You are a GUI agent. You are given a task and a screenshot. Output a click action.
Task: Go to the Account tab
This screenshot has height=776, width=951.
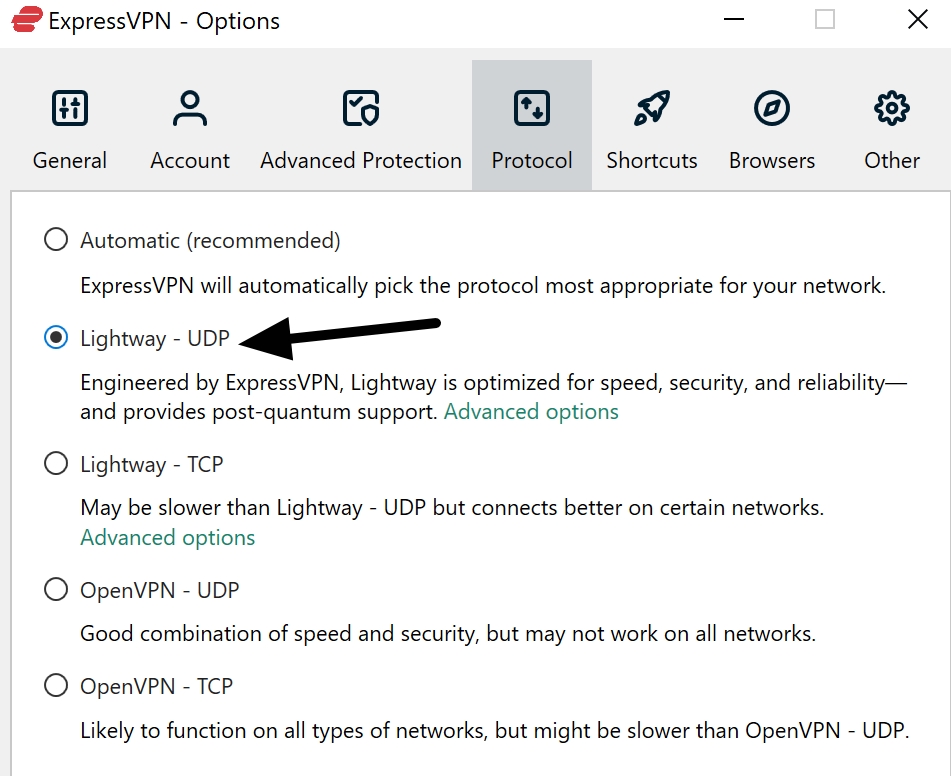[x=189, y=125]
